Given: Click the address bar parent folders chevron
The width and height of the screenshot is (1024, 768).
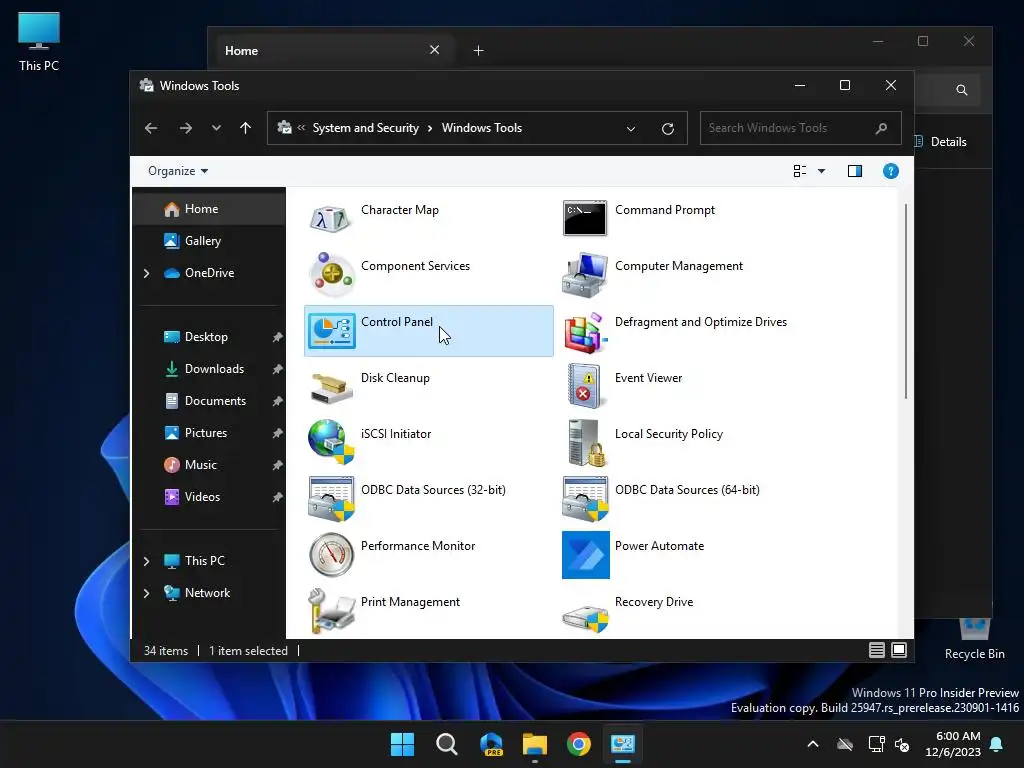Looking at the screenshot, I should pyautogui.click(x=301, y=128).
